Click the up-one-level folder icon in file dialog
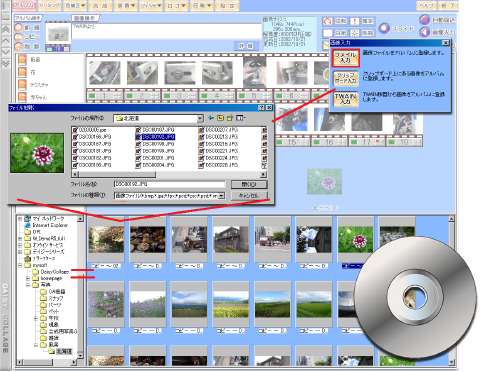Image resolution: width=480 pixels, height=372 pixels. tap(220, 118)
